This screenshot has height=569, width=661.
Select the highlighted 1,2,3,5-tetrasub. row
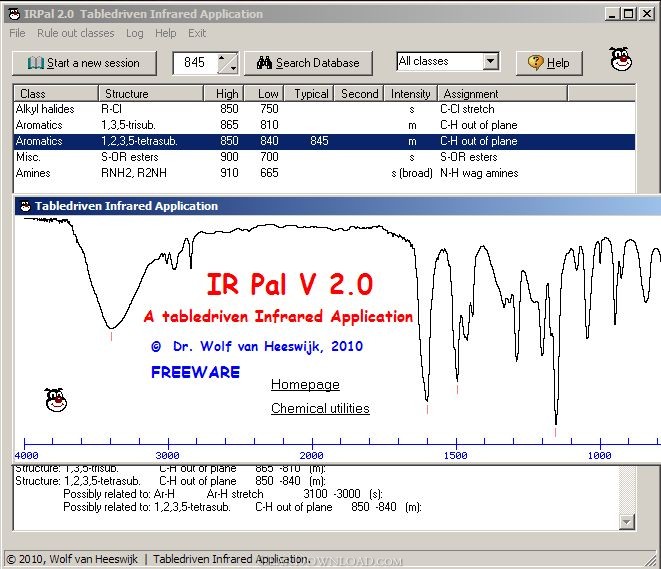[324, 141]
